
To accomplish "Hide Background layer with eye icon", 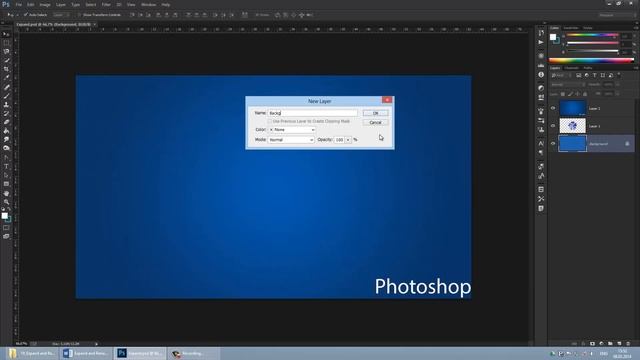I will point(553,144).
